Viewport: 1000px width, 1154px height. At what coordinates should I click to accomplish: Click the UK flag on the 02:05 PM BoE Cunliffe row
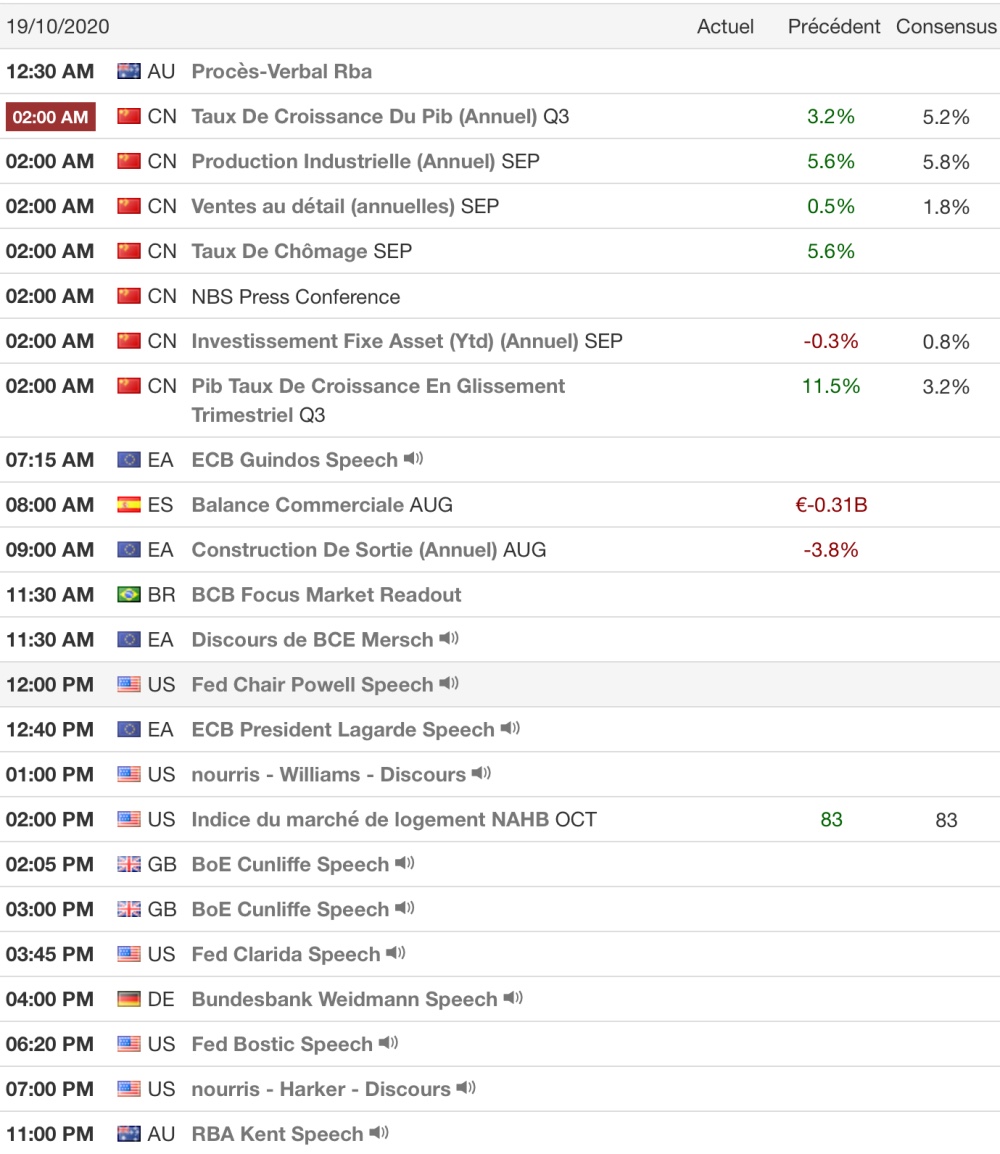click(129, 864)
